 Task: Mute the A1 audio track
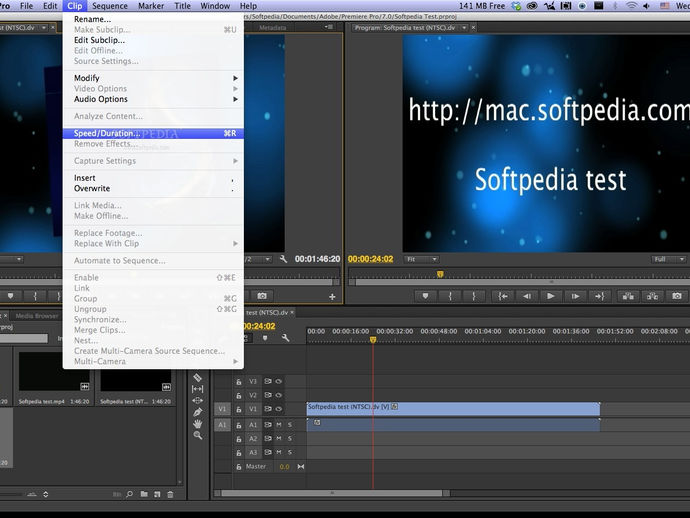click(278, 425)
